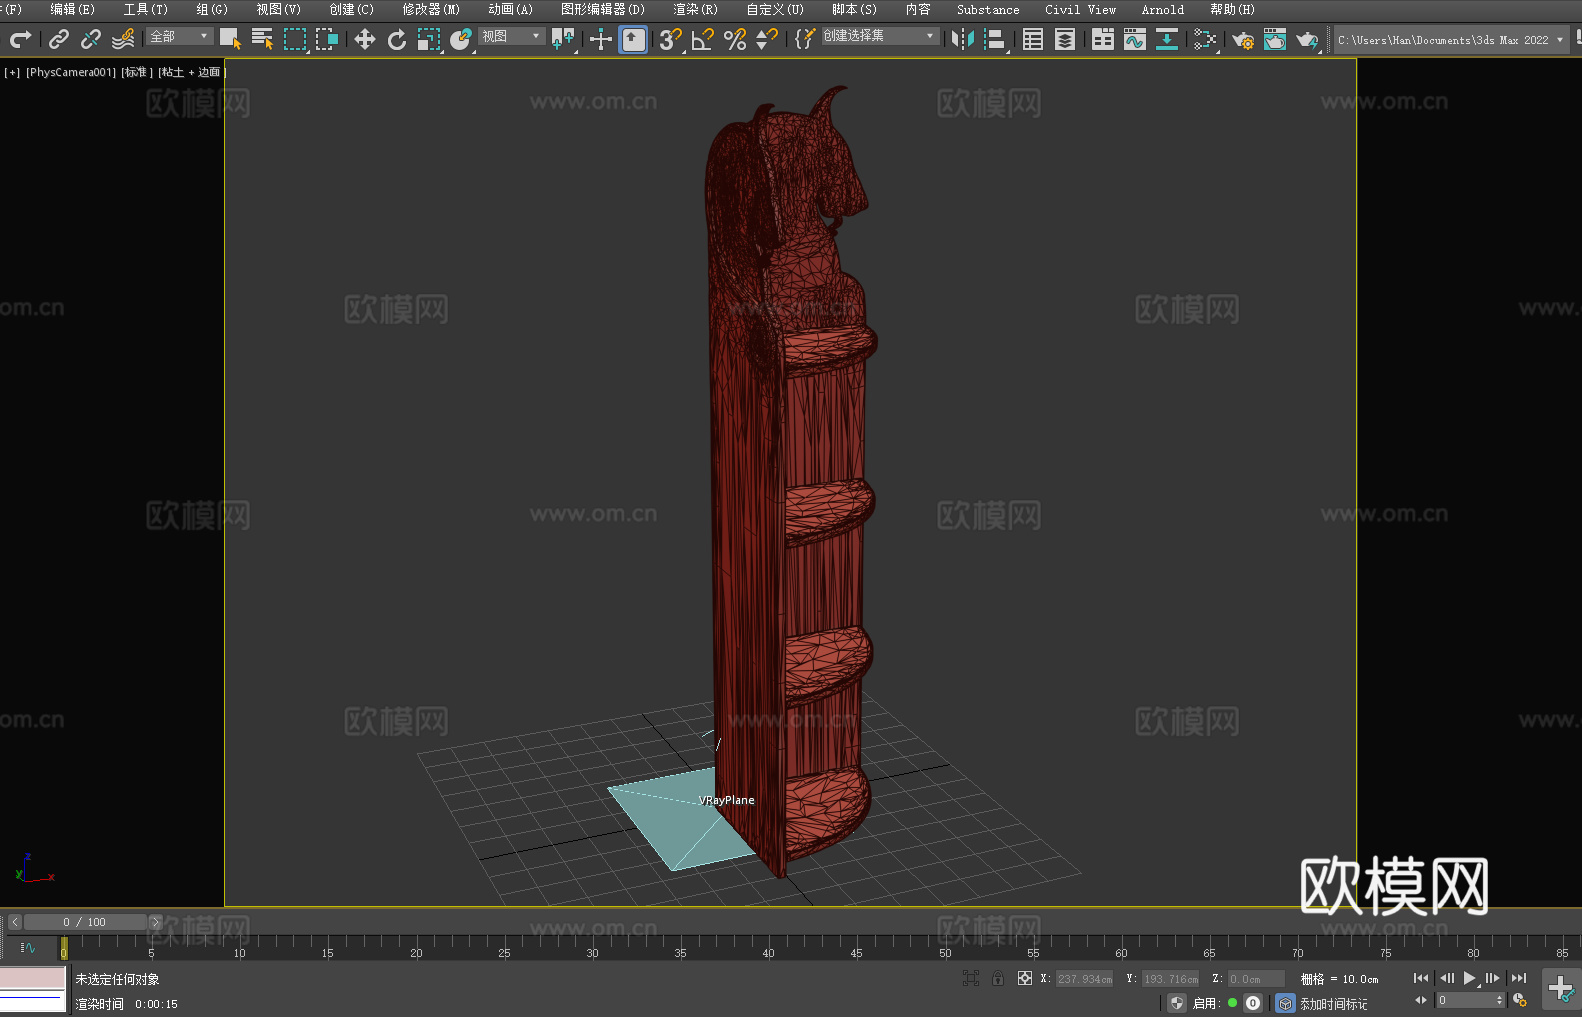Open the 修改器(M) menu
The width and height of the screenshot is (1582, 1017).
click(x=431, y=9)
